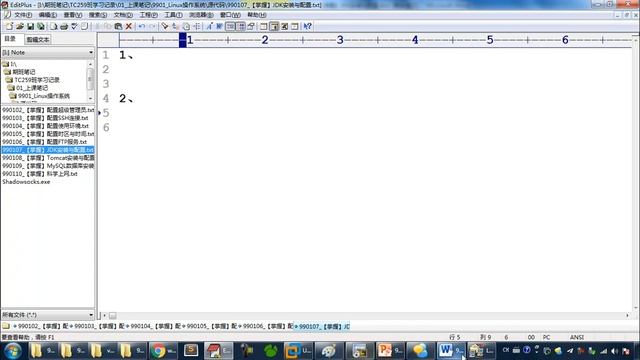640x360 pixels.
Task: Open file 990102 配置超级管理员.txt
Action: (48, 110)
